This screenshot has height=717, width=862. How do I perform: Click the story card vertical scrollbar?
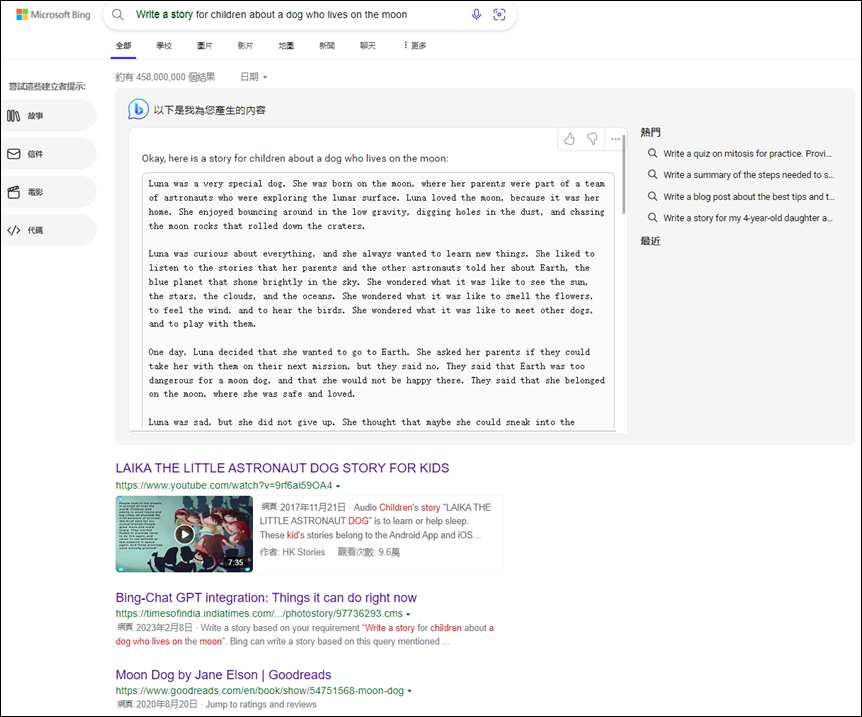point(623,175)
